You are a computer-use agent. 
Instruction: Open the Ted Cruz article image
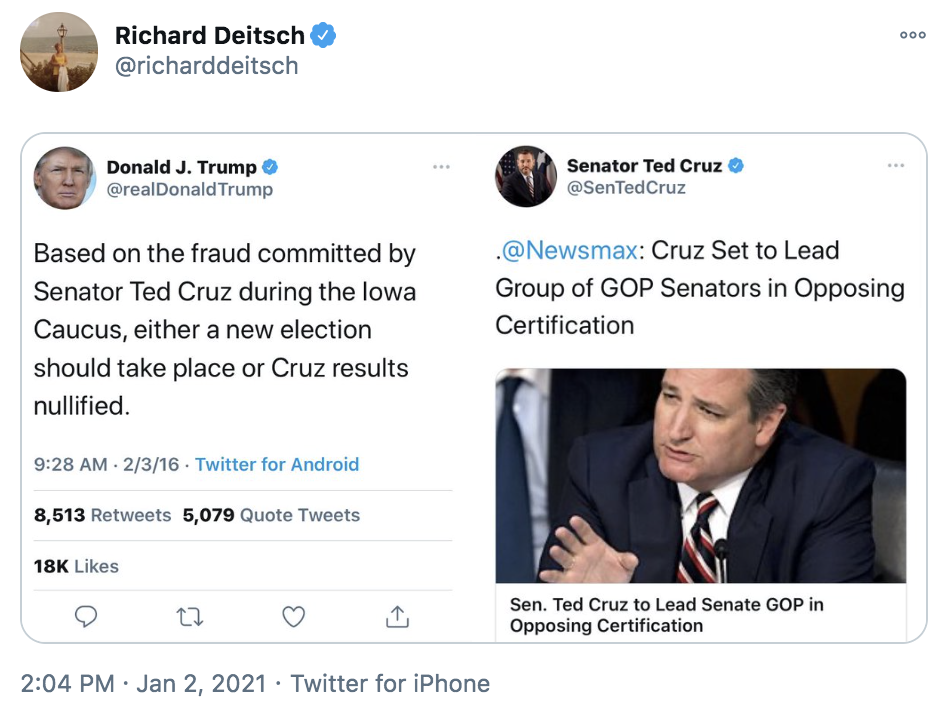click(700, 476)
